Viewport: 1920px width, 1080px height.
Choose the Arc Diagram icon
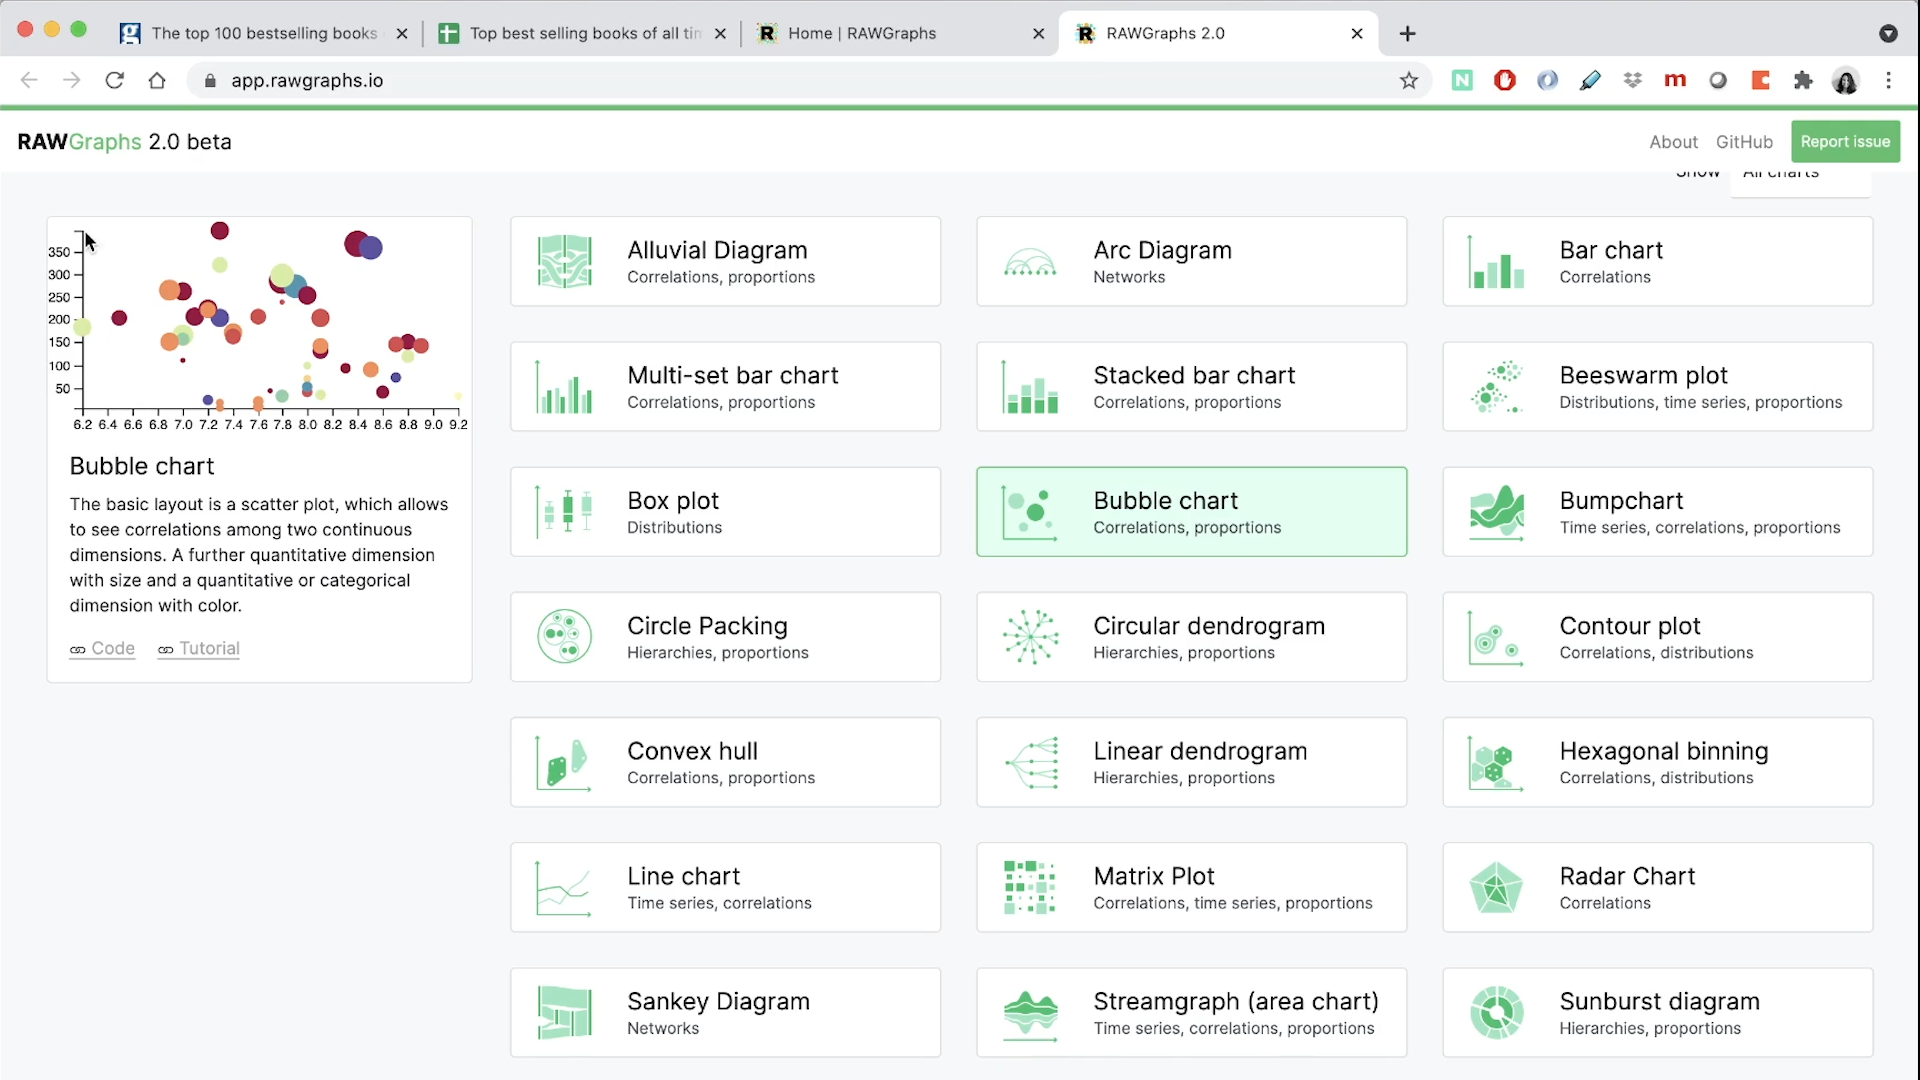point(1030,263)
